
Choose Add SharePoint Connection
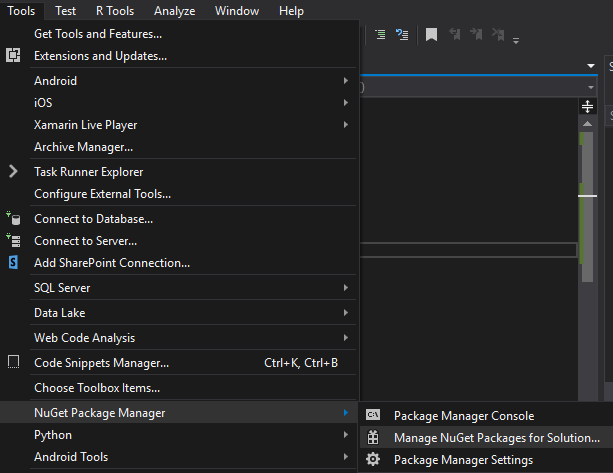(x=179, y=263)
